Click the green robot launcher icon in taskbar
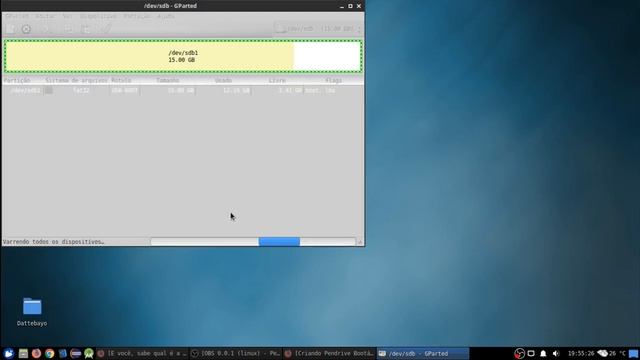Viewport: 640px width, 360px height. (89, 353)
